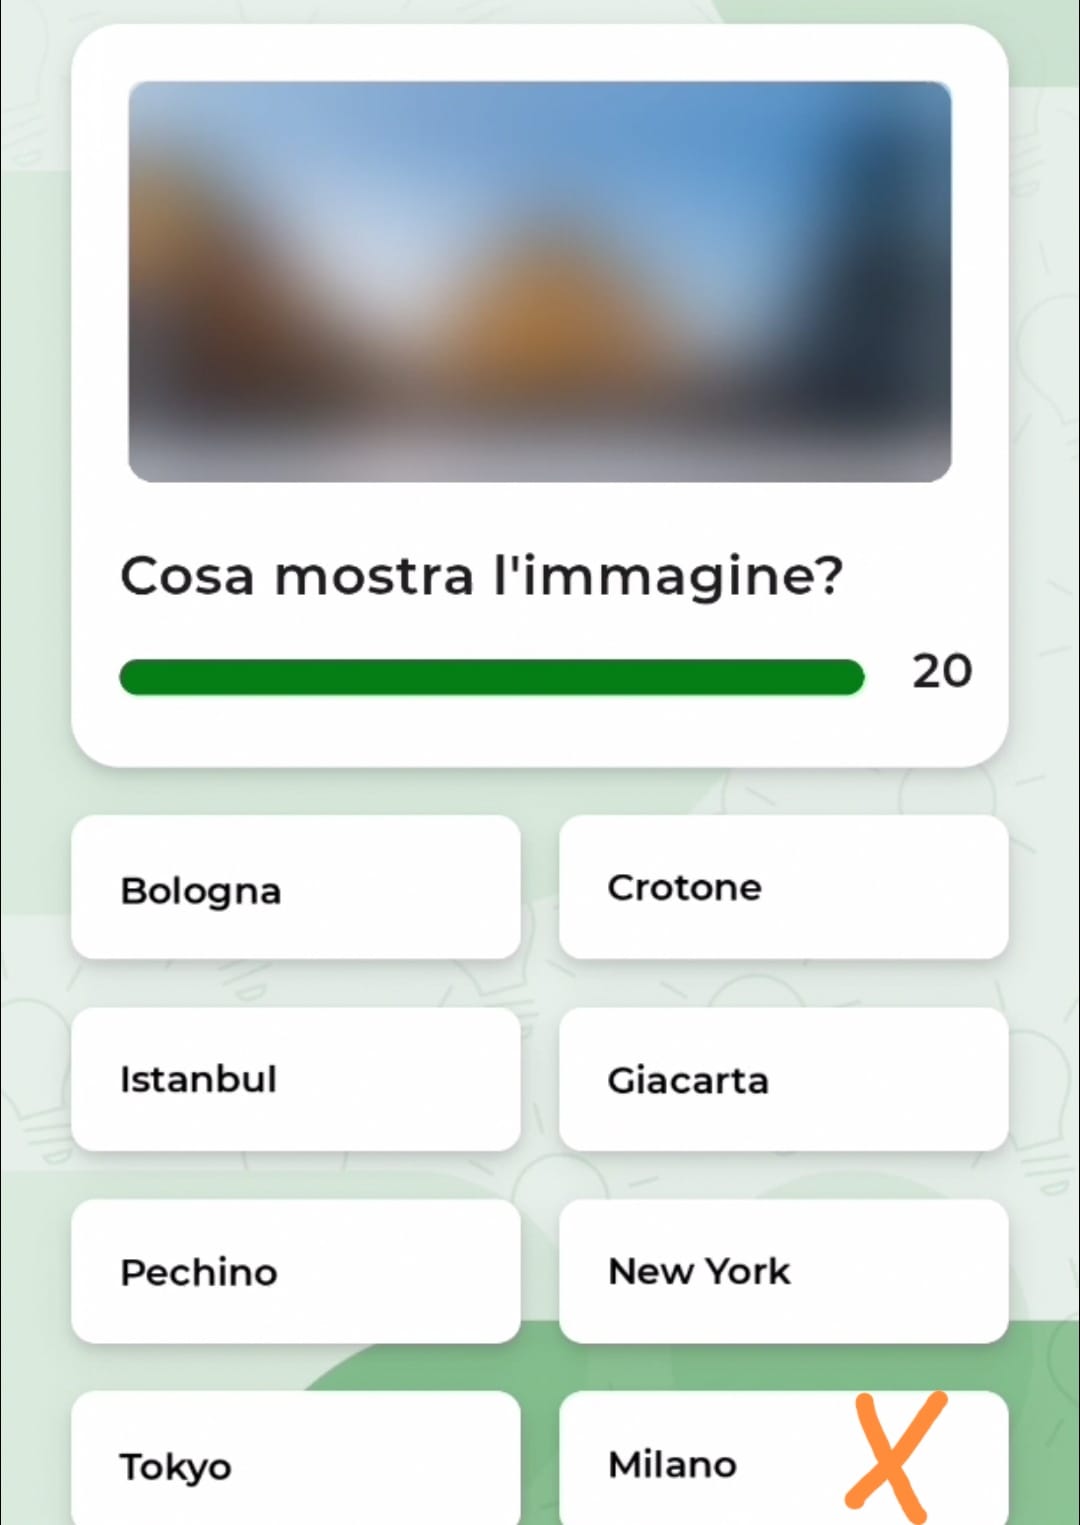This screenshot has height=1525, width=1080.
Task: Select the Bologna answer
Action: (295, 888)
